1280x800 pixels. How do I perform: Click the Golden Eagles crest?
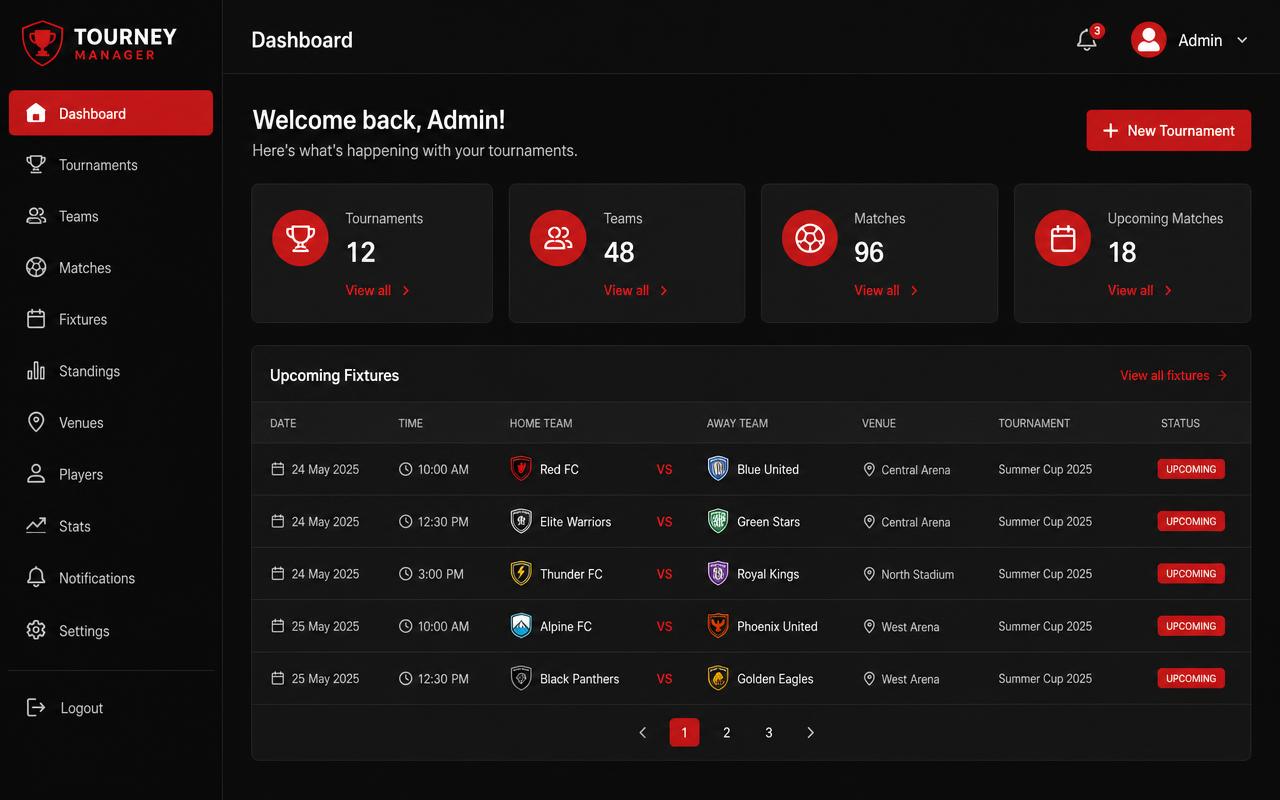pyautogui.click(x=718, y=678)
